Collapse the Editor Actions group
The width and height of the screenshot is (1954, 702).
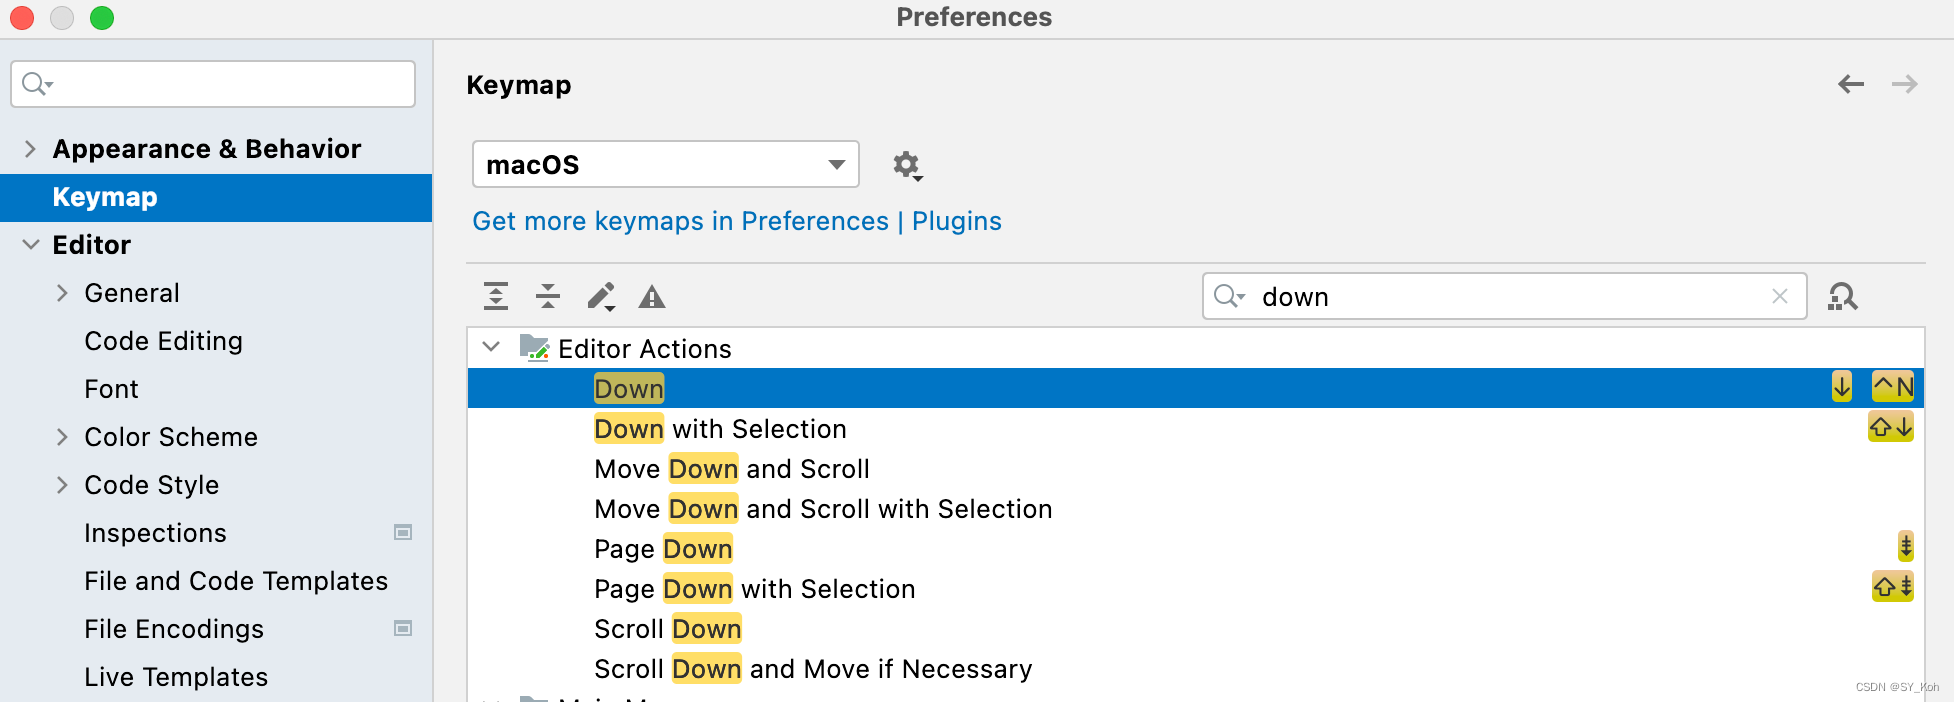click(491, 348)
